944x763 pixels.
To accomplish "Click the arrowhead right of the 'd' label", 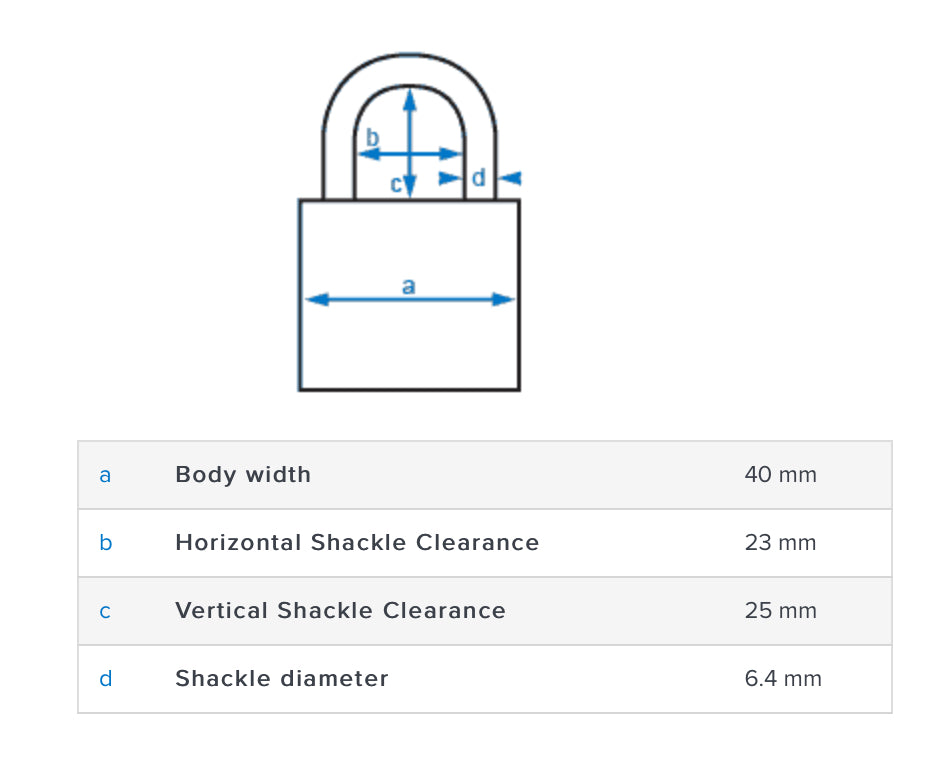I will (510, 178).
